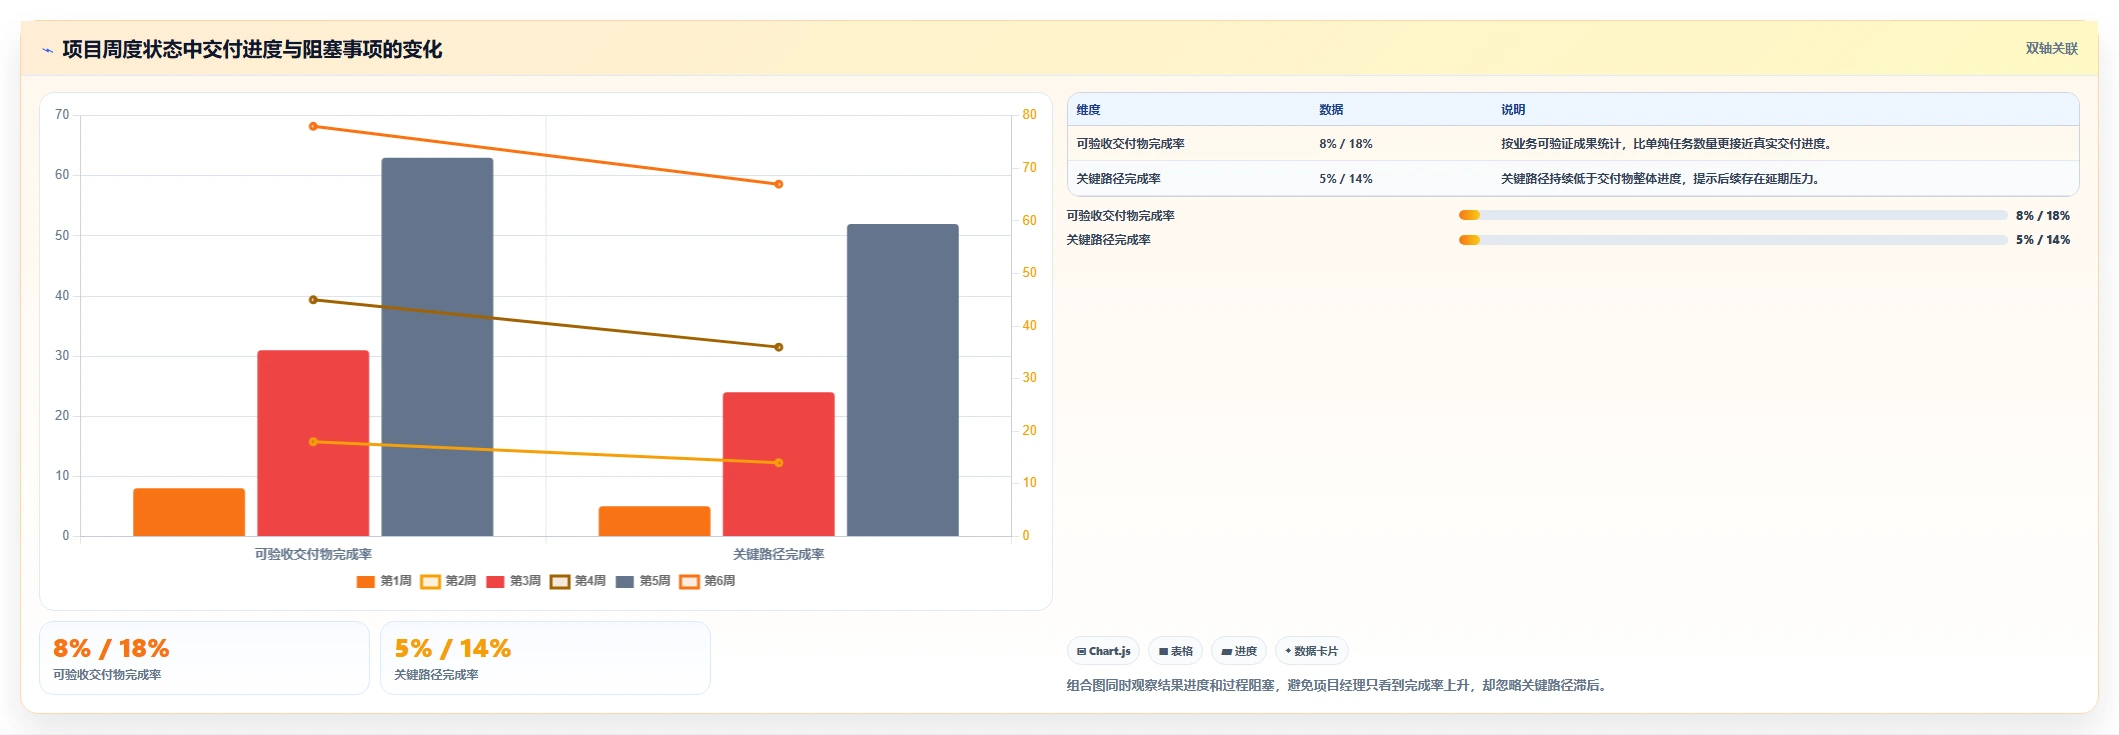This screenshot has width=2119, height=735.
Task: Select the orange bar under 关键路径完成率
Action: pos(655,521)
